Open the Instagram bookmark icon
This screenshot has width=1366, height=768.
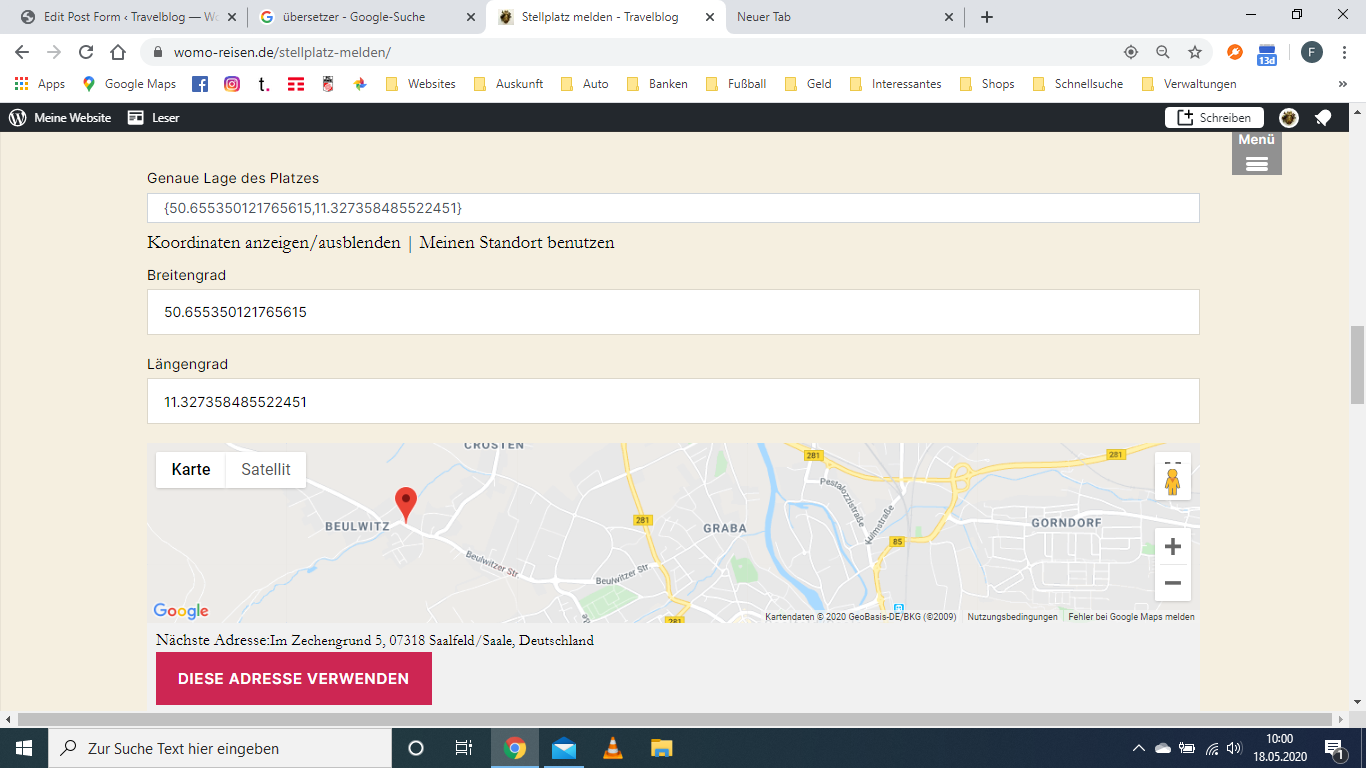coord(232,84)
